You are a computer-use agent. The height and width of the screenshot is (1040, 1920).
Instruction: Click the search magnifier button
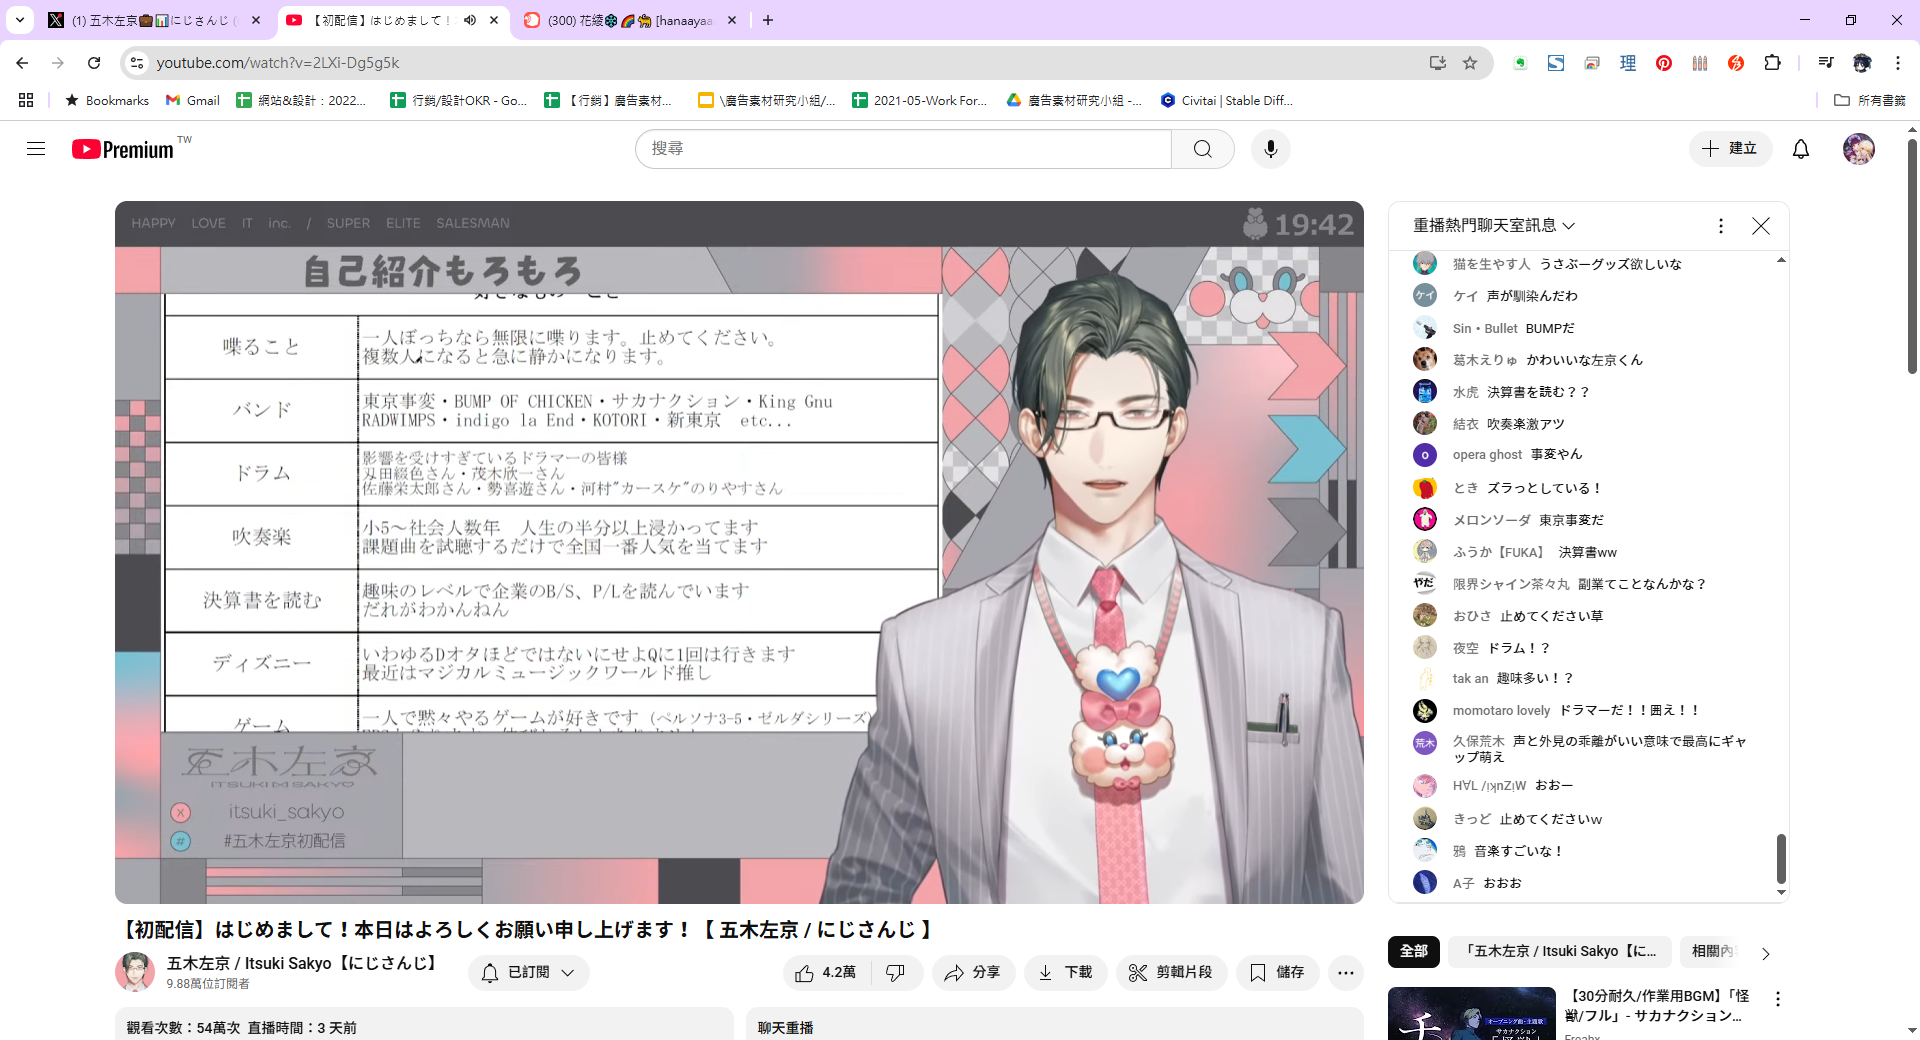(1202, 149)
